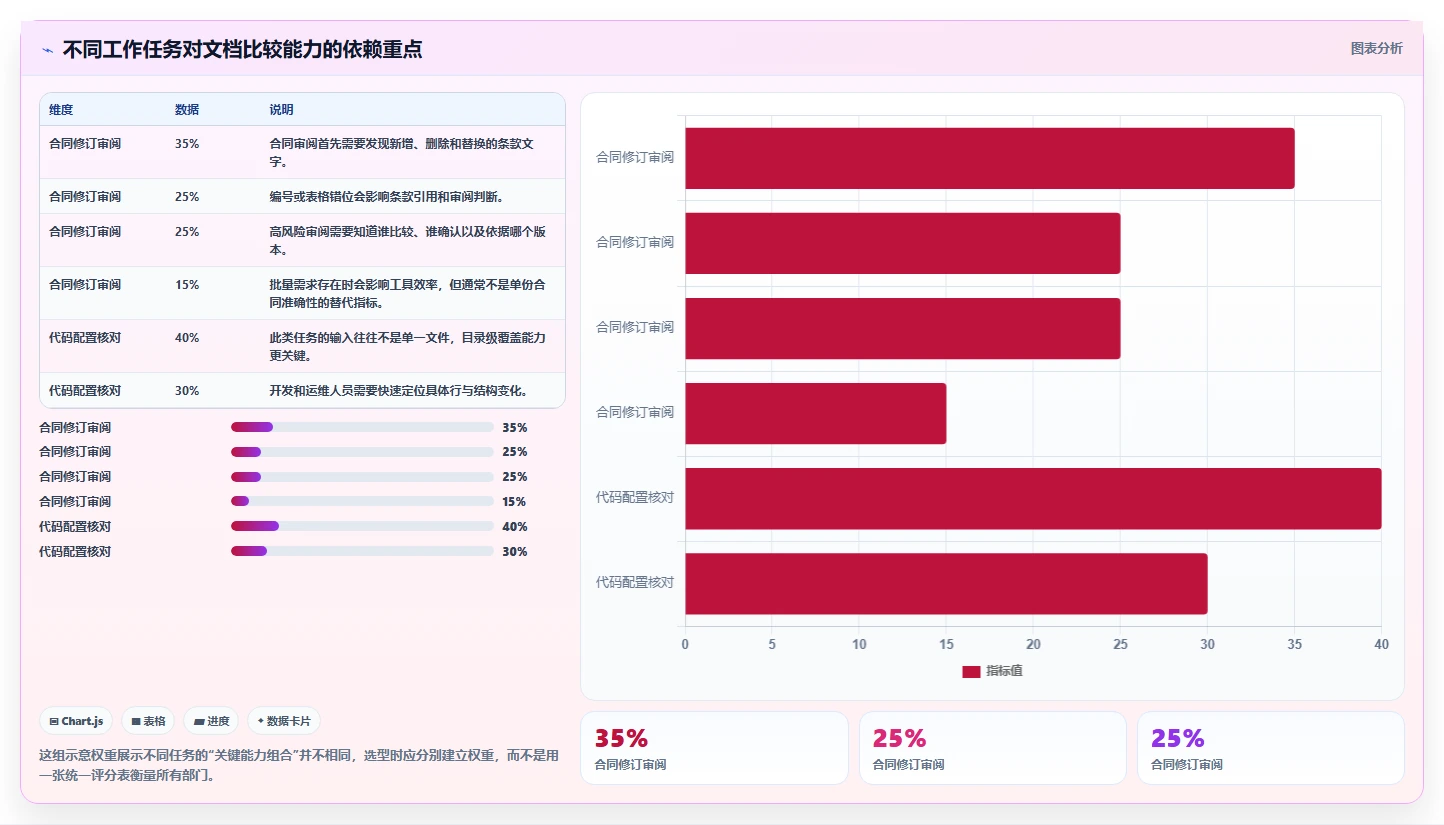The height and width of the screenshot is (825, 1444).
Task: Click the 30% cell in the table
Action: click(187, 390)
